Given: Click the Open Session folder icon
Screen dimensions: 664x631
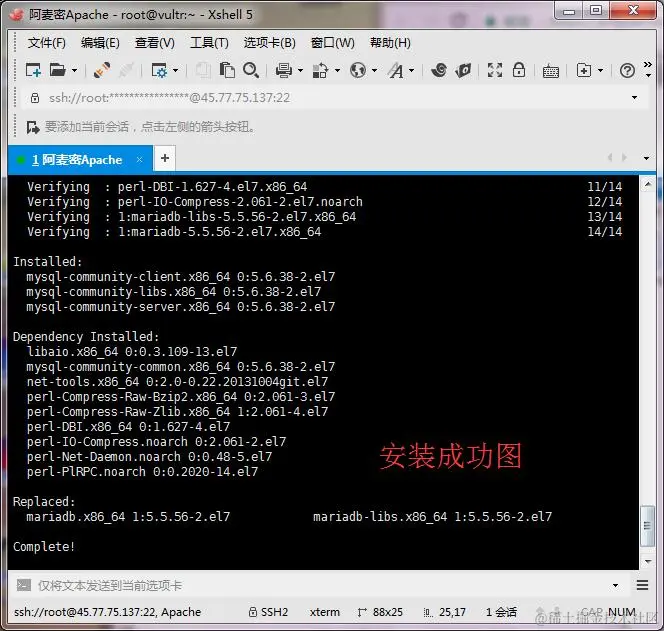Looking at the screenshot, I should coord(58,70).
